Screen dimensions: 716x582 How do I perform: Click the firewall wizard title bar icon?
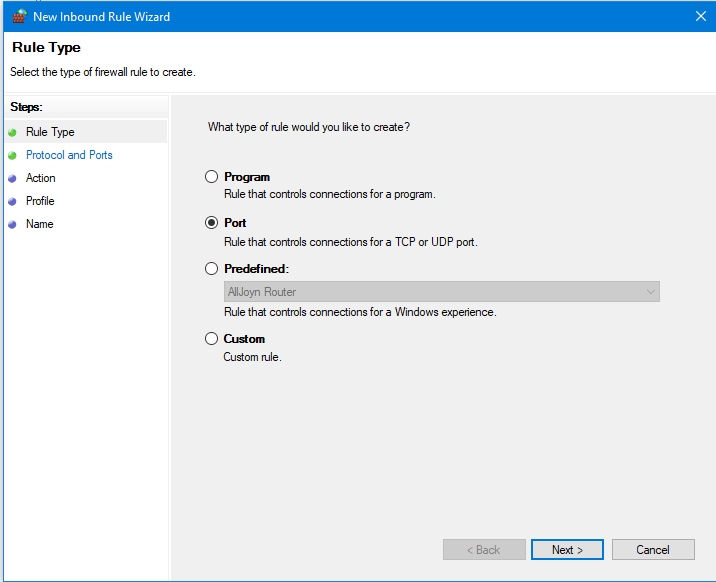[x=20, y=16]
